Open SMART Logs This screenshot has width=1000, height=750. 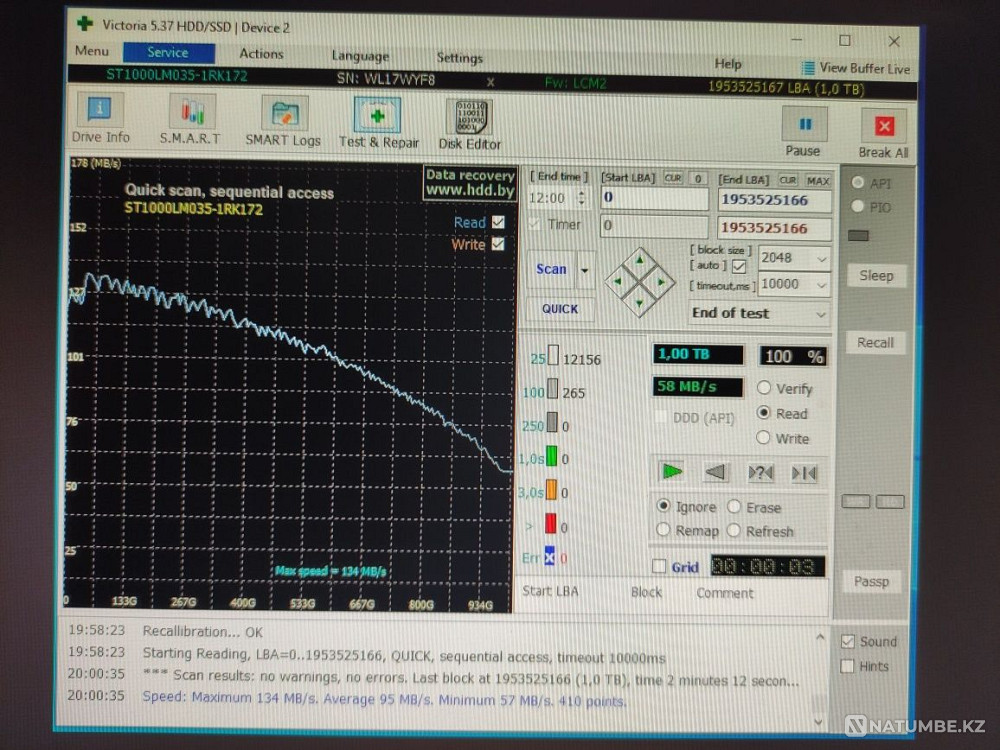tap(283, 118)
